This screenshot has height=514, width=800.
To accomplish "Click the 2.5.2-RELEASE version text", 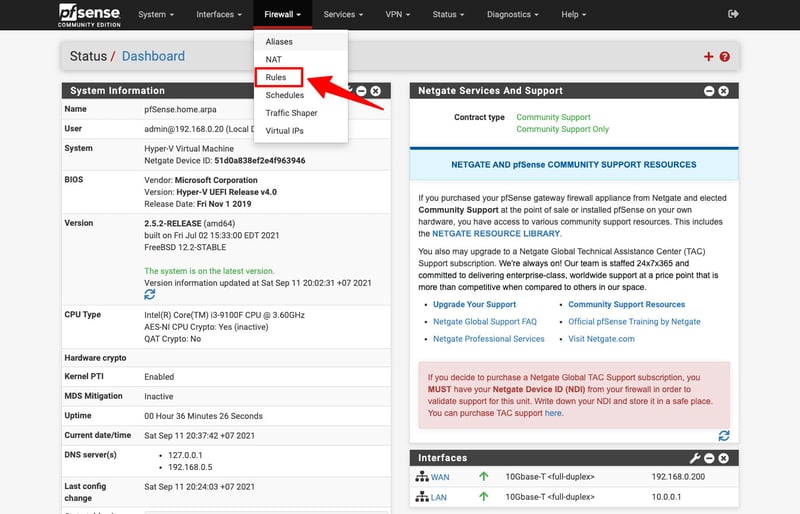I will 172,224.
